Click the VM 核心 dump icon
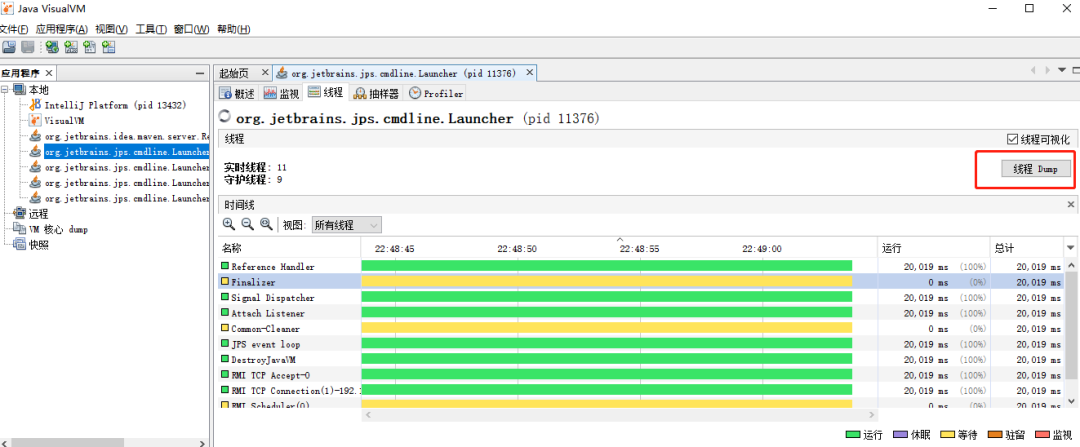Image resolution: width=1080 pixels, height=447 pixels. coord(19,229)
